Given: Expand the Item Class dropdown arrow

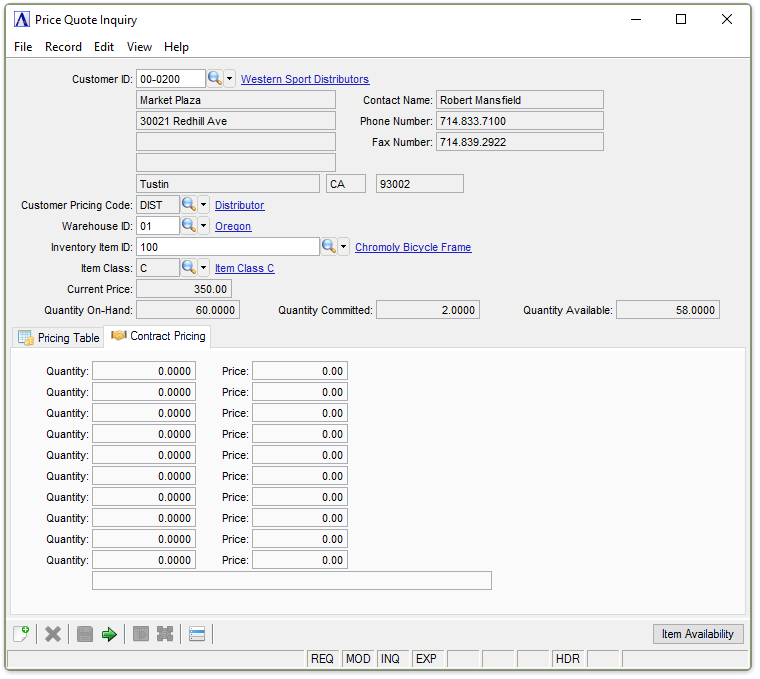Looking at the screenshot, I should [203, 268].
